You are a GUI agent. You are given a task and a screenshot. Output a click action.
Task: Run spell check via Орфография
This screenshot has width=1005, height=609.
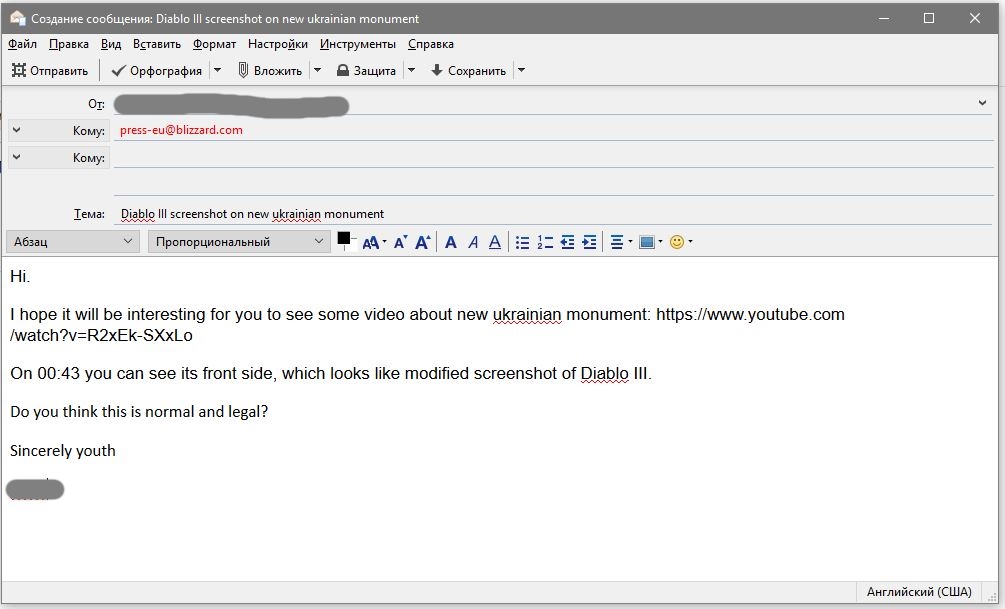[x=156, y=71]
